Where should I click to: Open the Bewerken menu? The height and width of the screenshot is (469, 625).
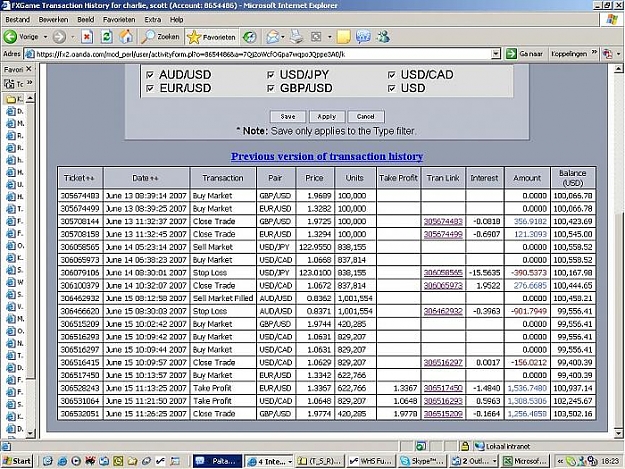pos(53,20)
